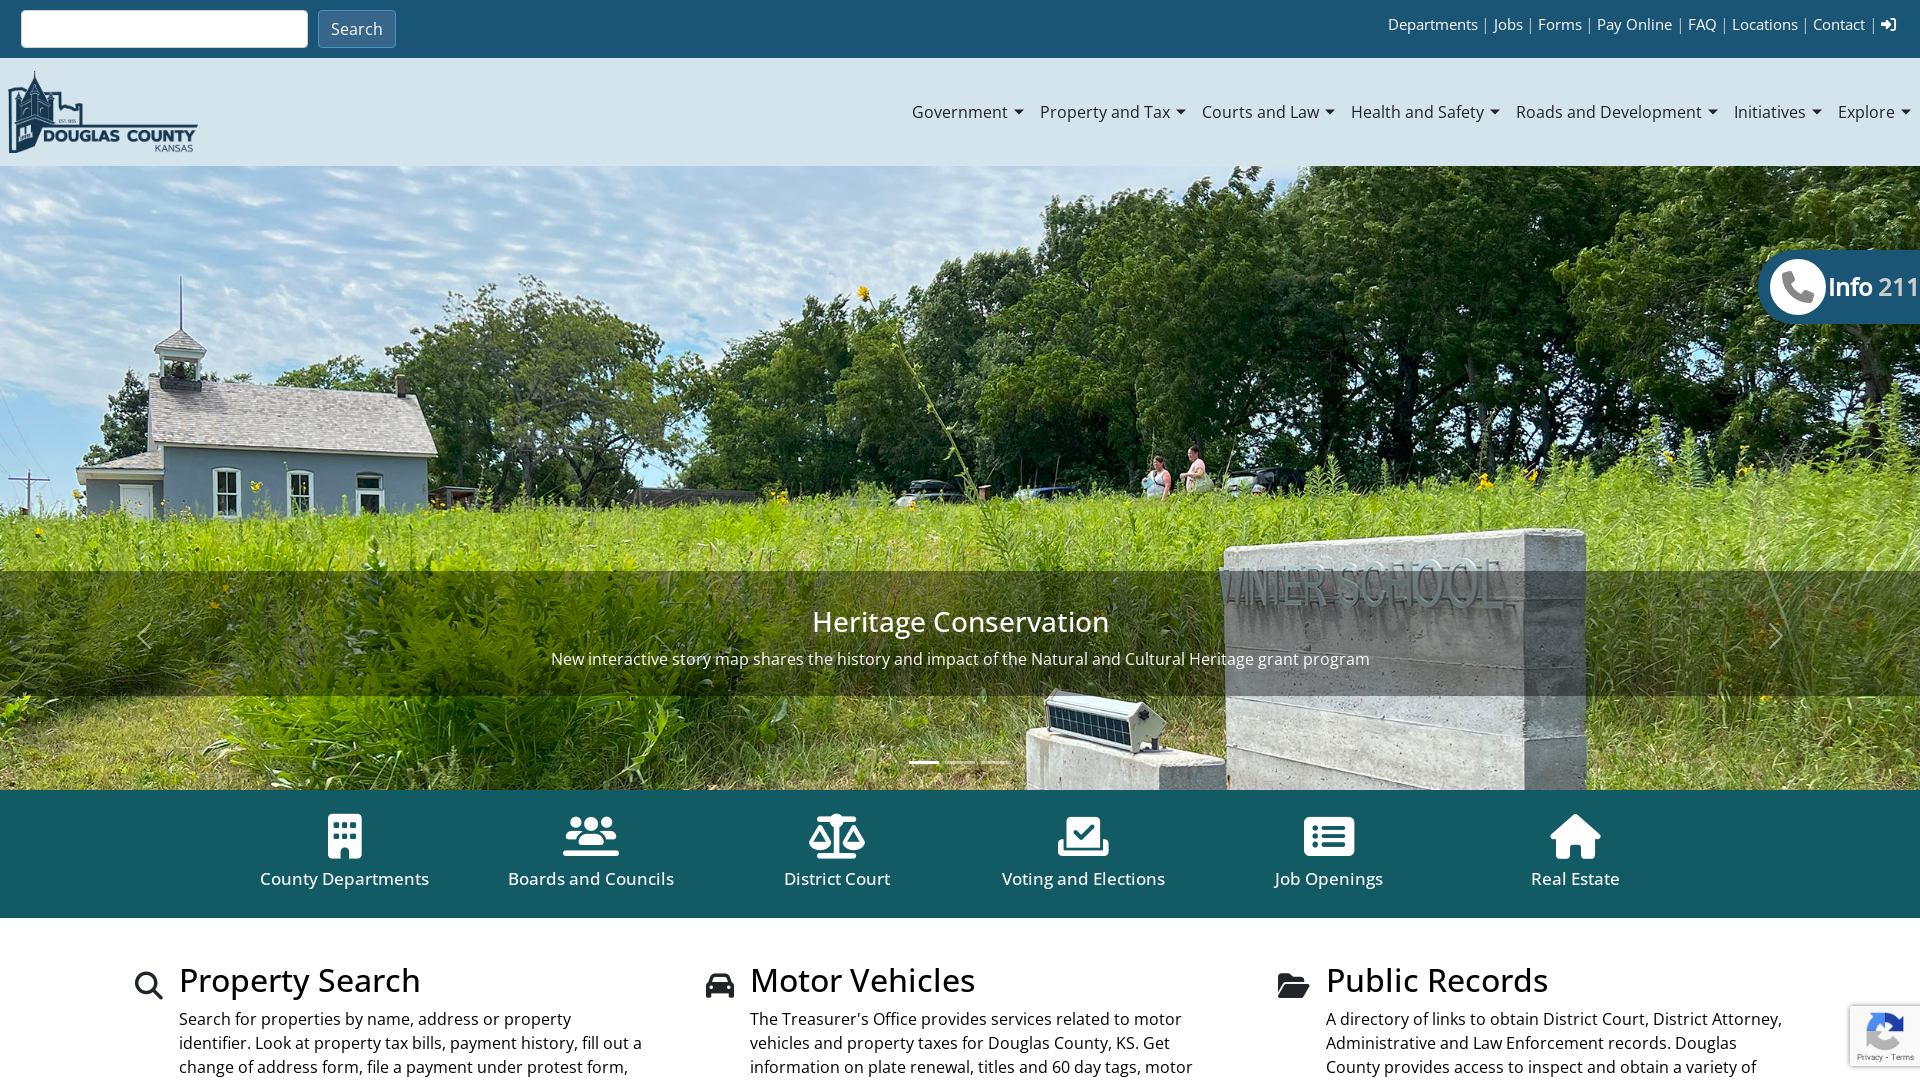Click the Voting and Elections ballot icon
This screenshot has width=1920, height=1080.
tap(1083, 836)
